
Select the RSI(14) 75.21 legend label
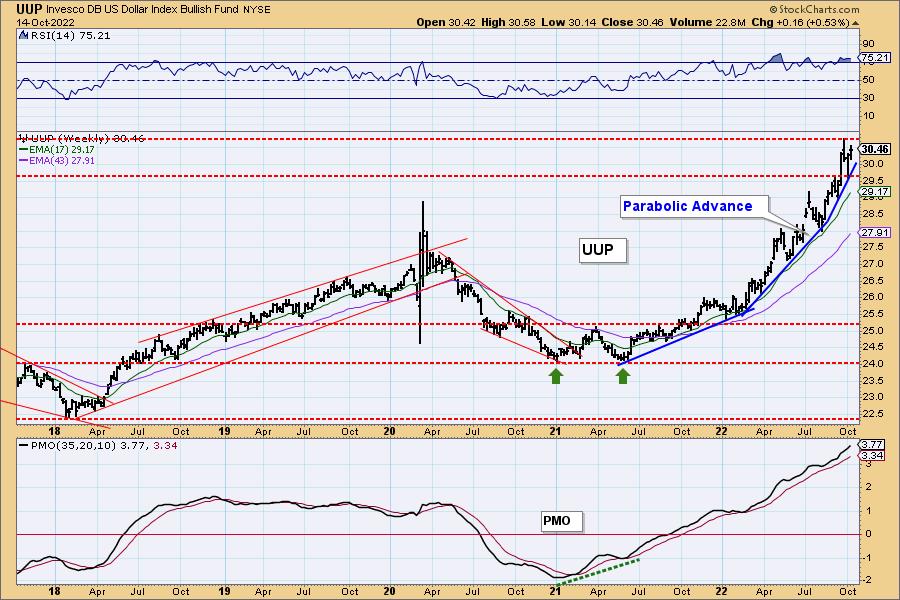point(69,36)
